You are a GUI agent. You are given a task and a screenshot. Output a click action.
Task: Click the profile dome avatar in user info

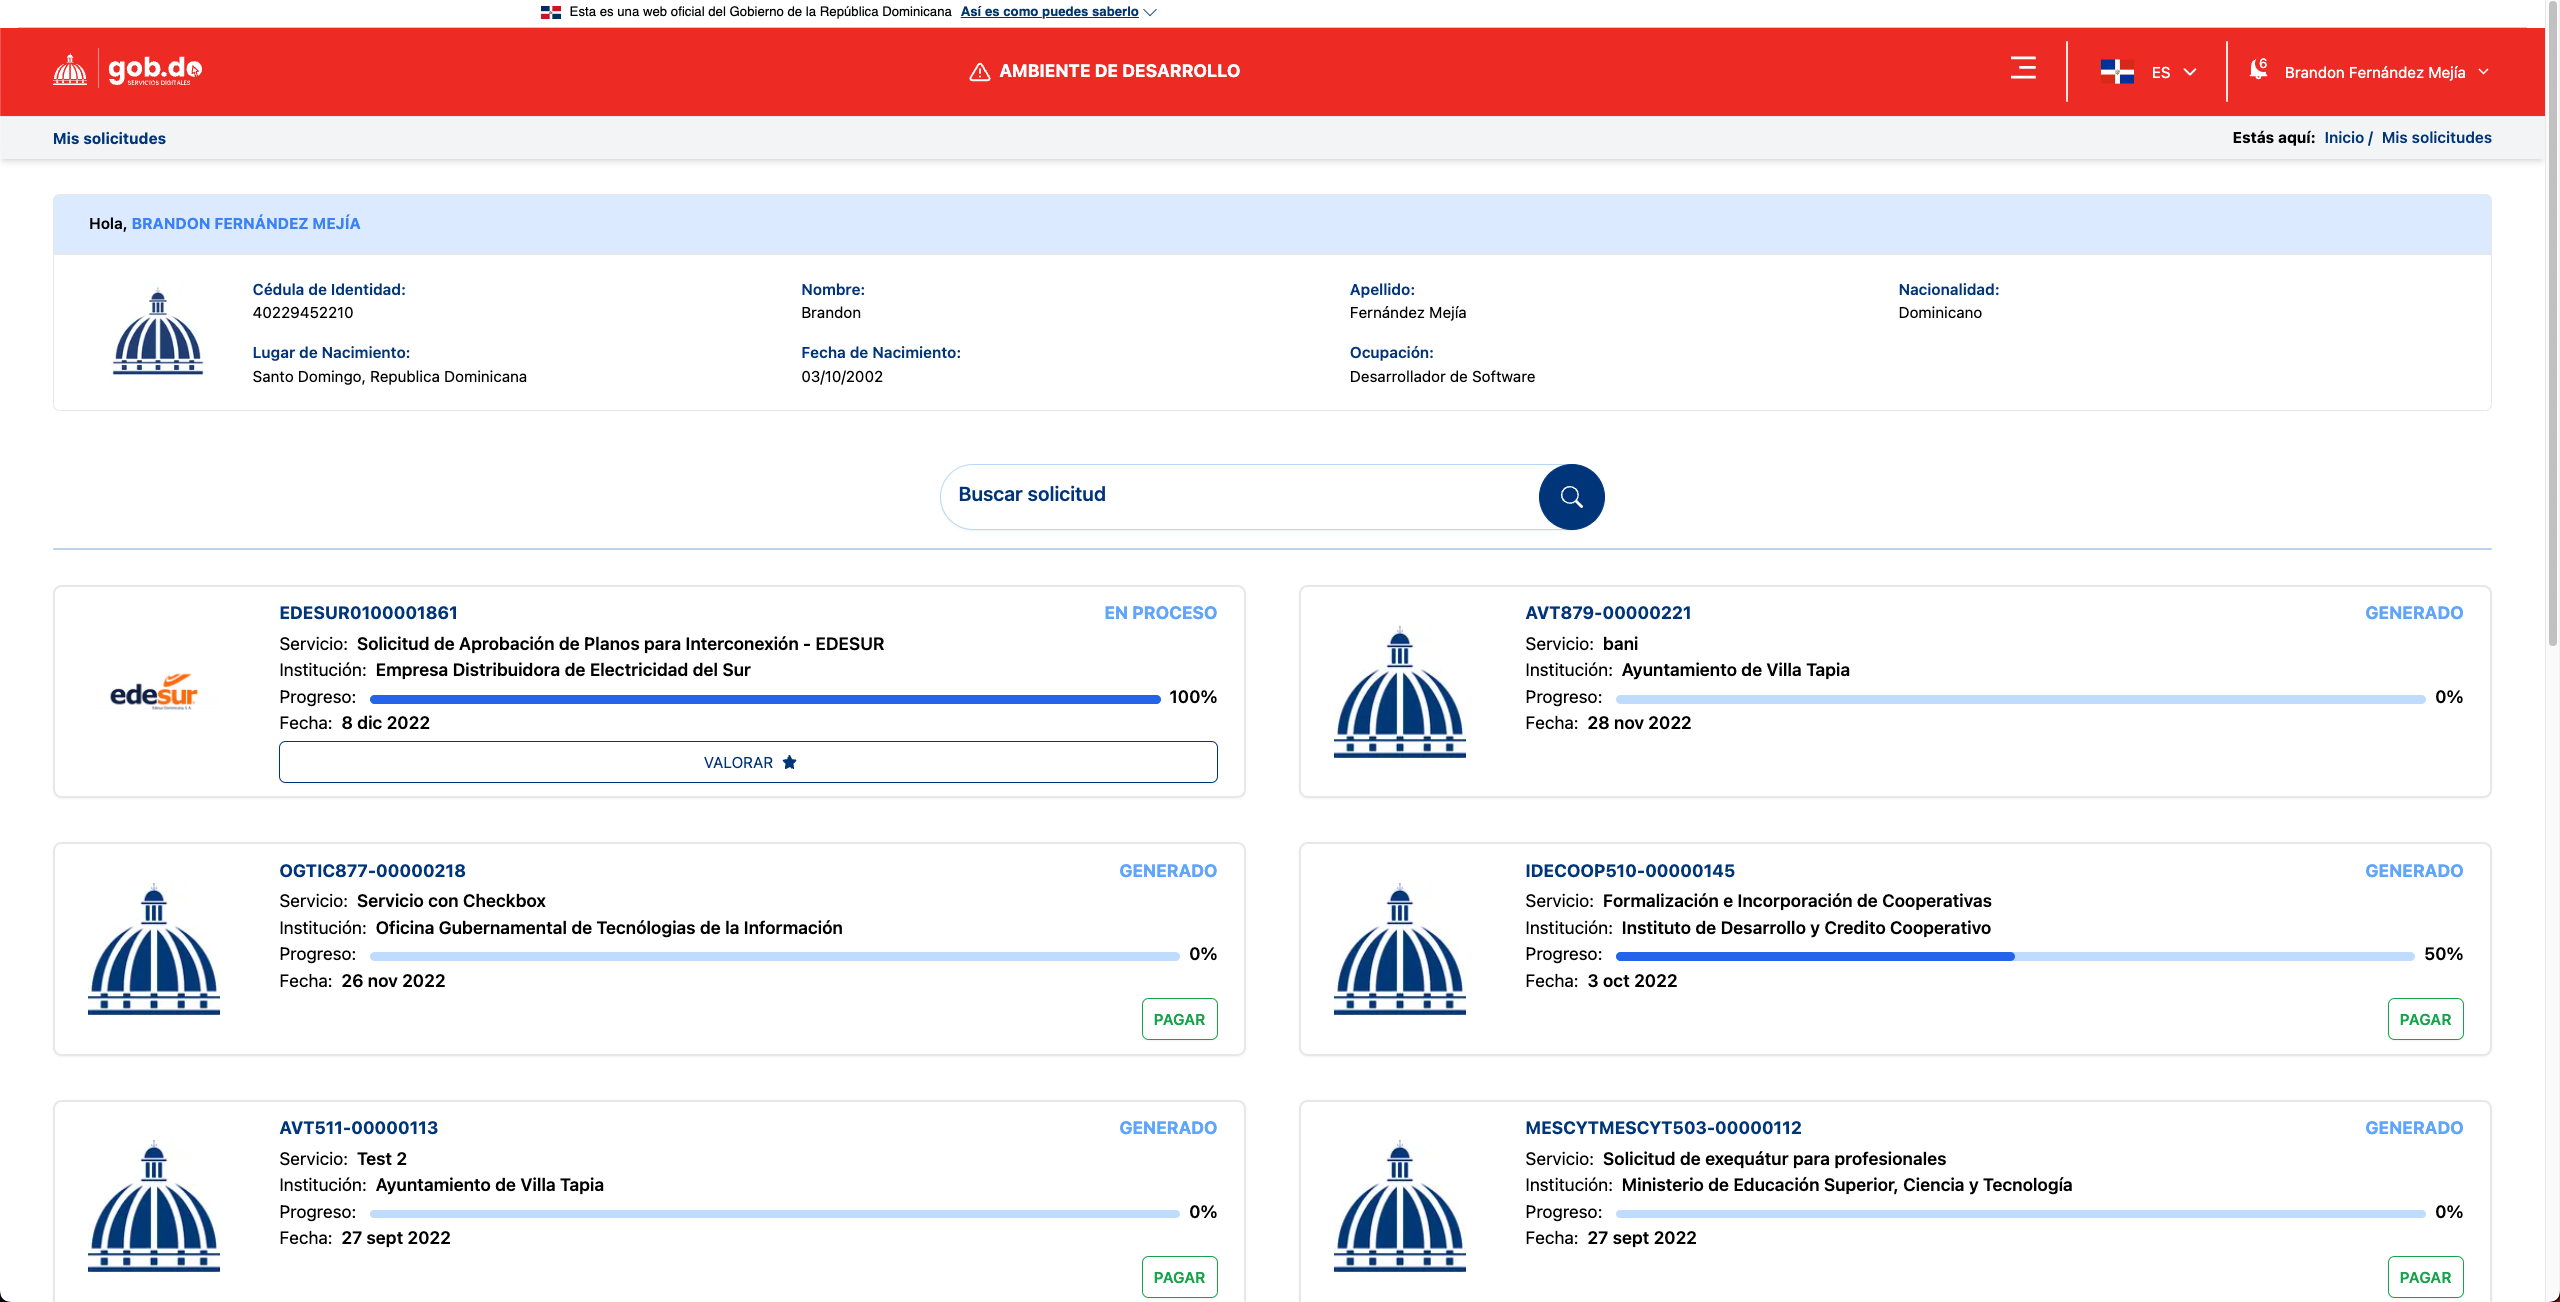coord(158,332)
